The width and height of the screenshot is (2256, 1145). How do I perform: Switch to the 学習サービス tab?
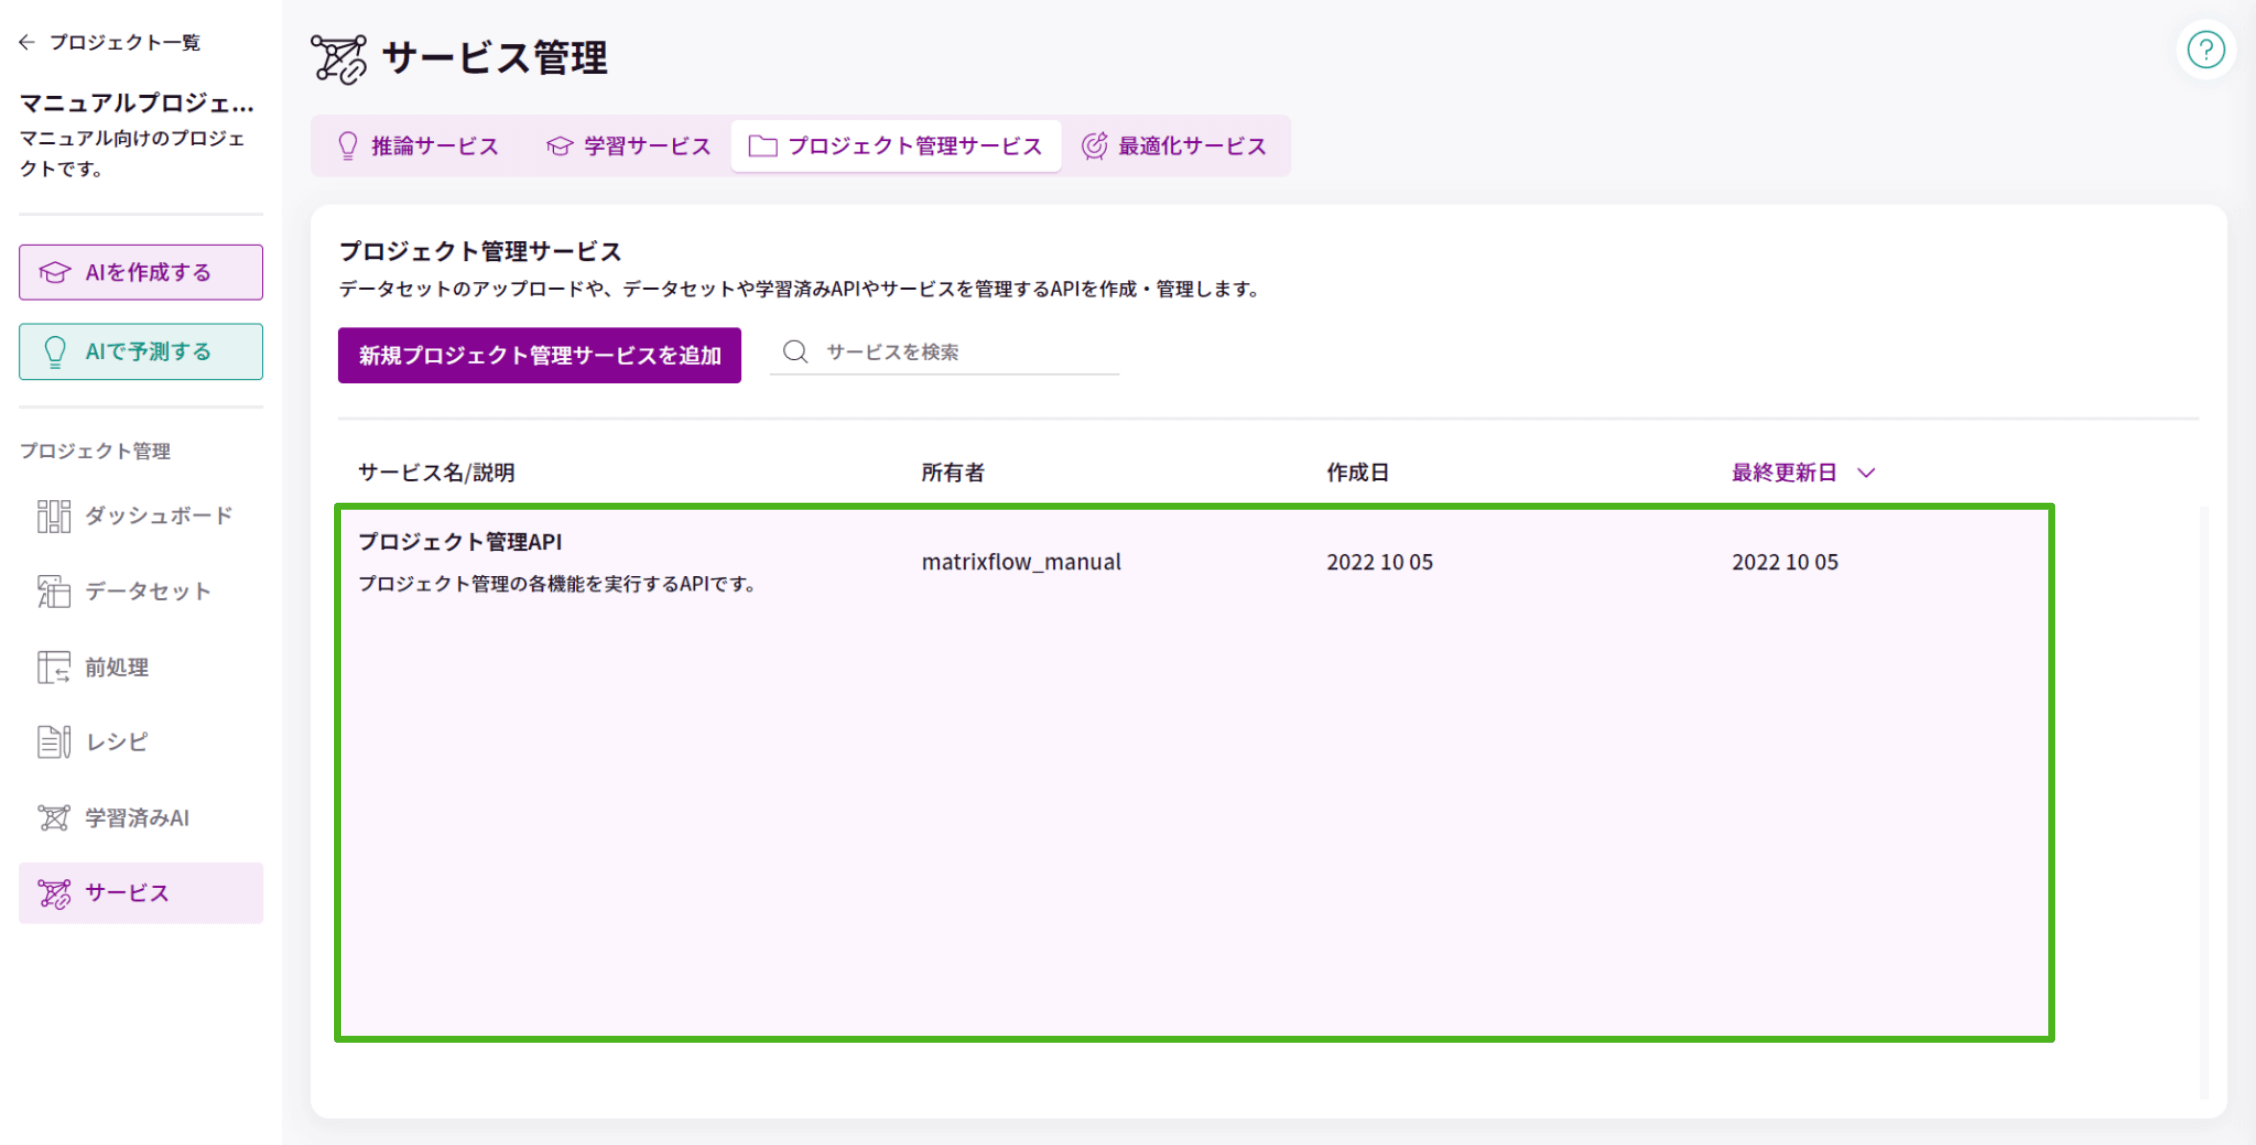tap(630, 145)
